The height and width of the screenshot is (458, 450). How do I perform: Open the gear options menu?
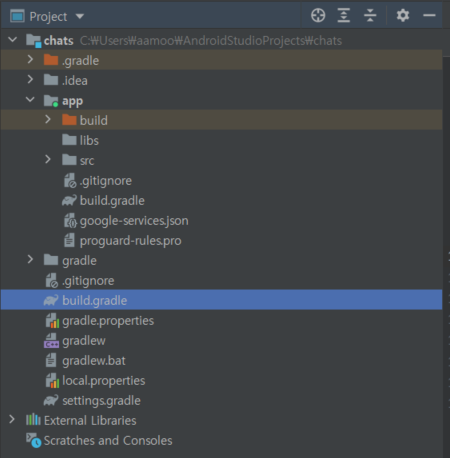click(x=403, y=15)
